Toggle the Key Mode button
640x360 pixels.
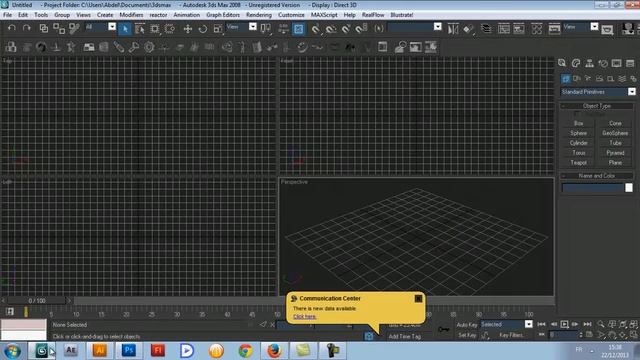pyautogui.click(x=541, y=335)
